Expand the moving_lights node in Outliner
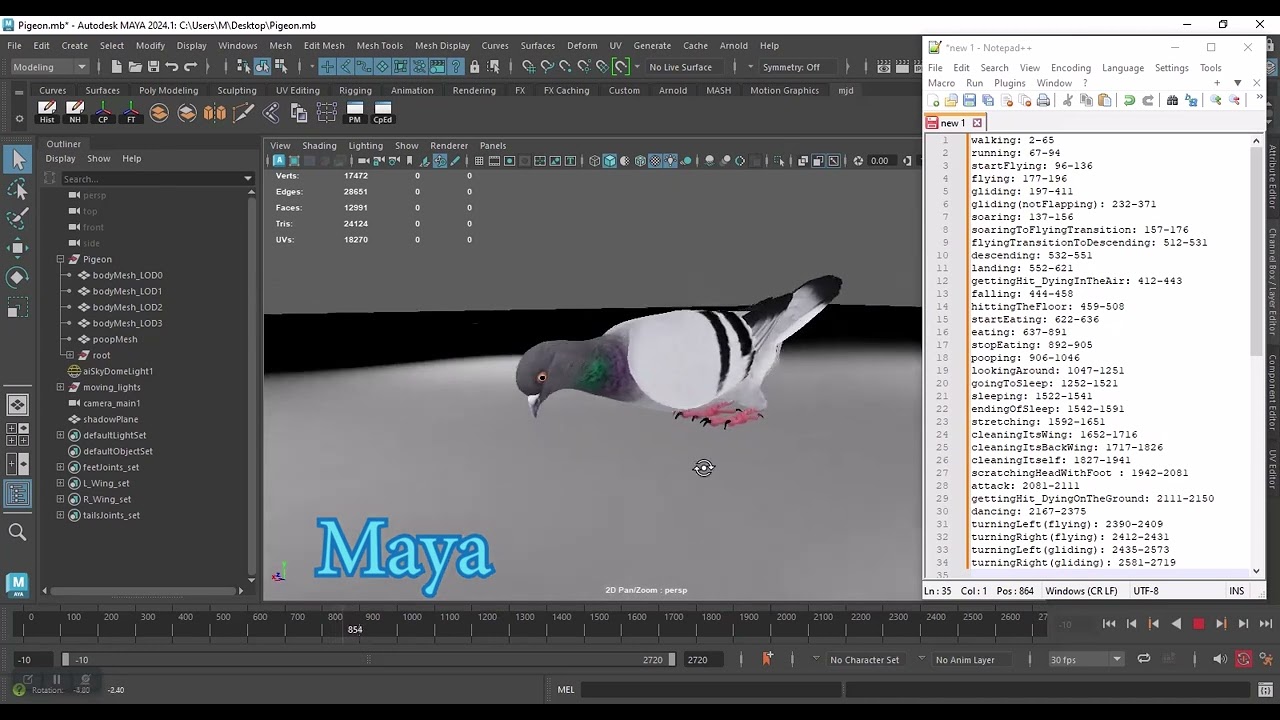The height and width of the screenshot is (720, 1280). click(60, 387)
